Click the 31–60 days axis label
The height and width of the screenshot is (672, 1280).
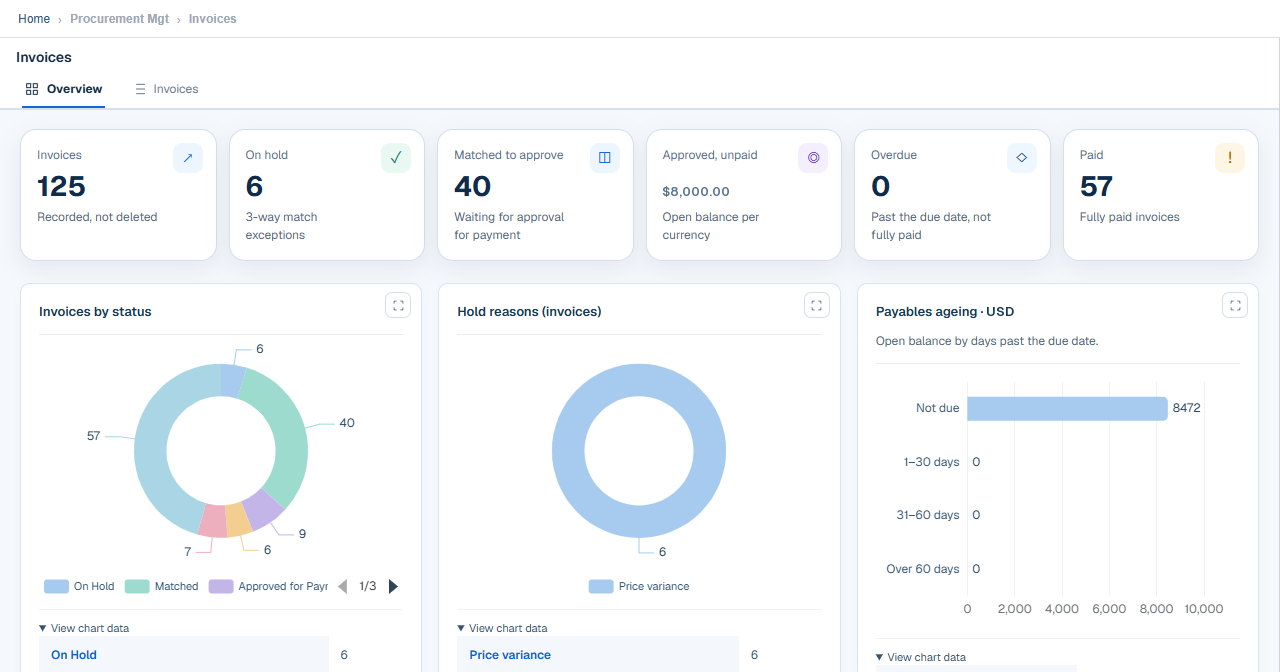pos(928,515)
